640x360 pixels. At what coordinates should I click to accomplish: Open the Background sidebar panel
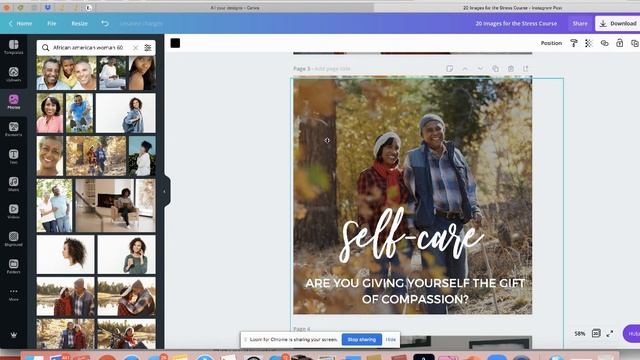13,239
